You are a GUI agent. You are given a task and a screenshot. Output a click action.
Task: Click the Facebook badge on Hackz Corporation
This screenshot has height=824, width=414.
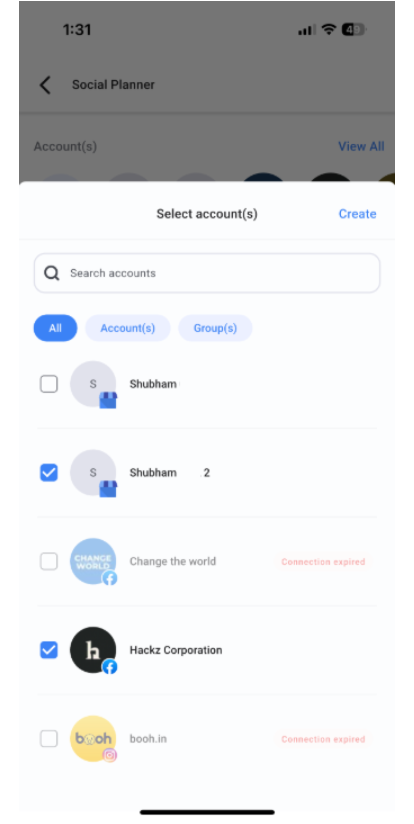tap(109, 667)
